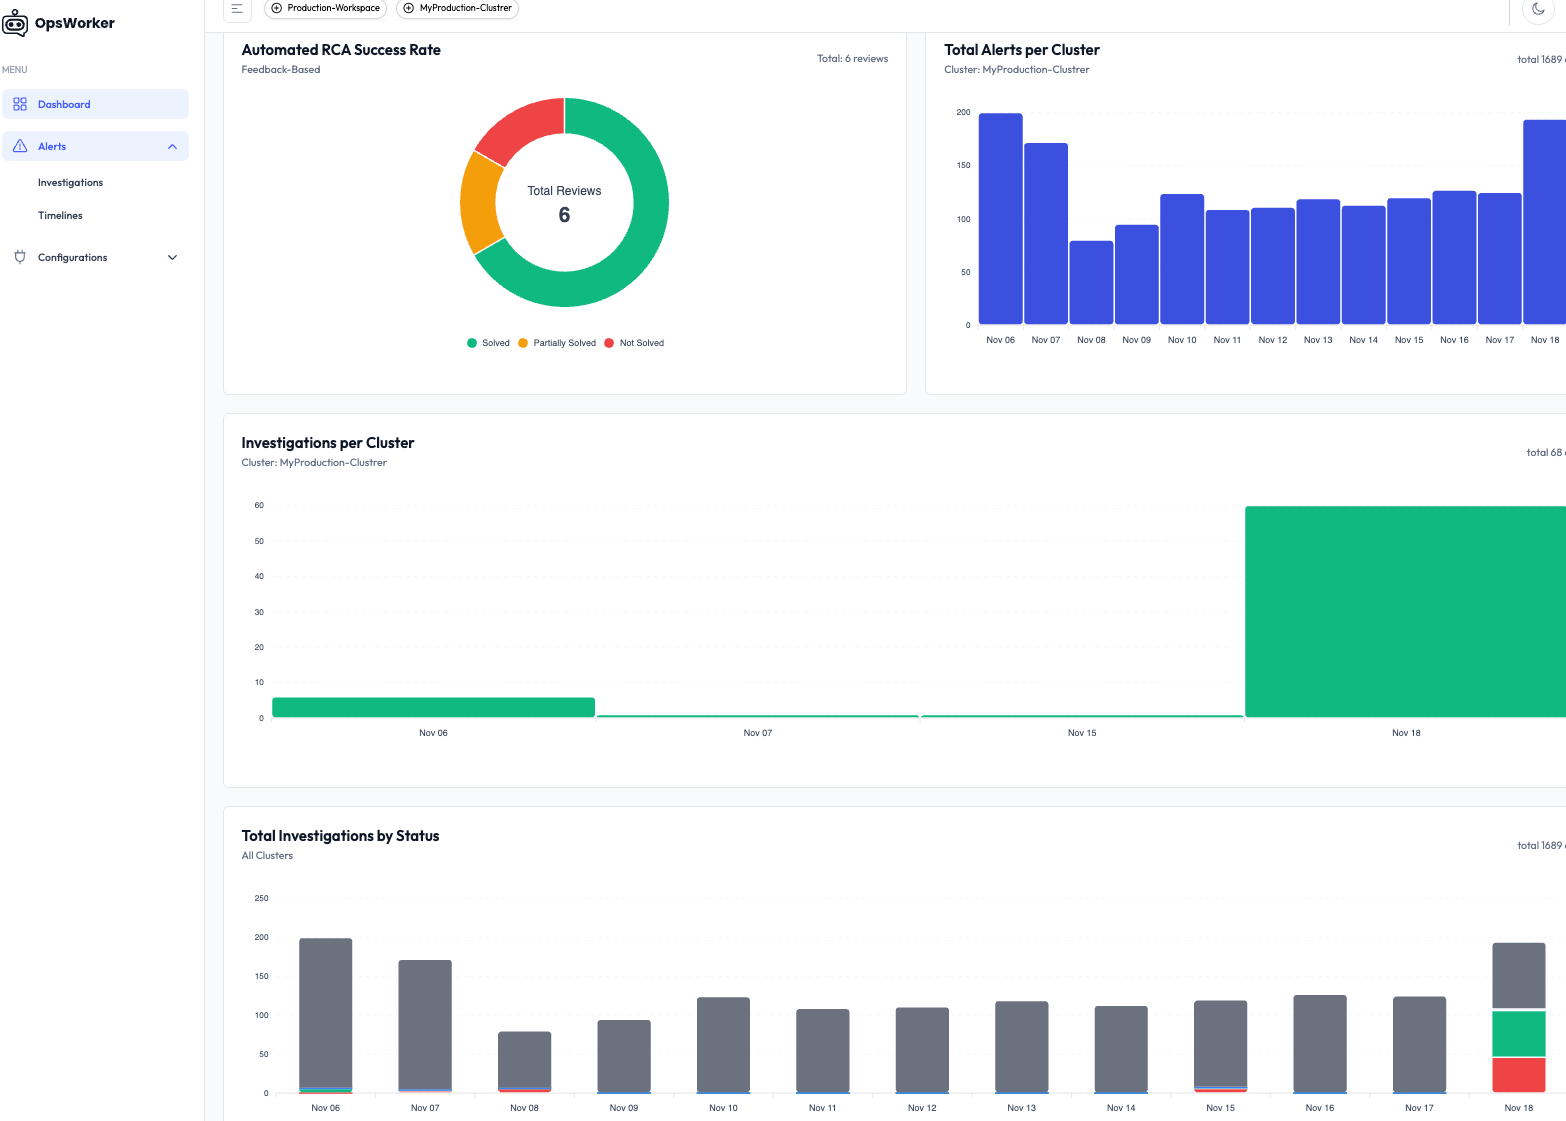This screenshot has height=1121, width=1566.
Task: Select the Dashboard menu label
Action: (64, 104)
